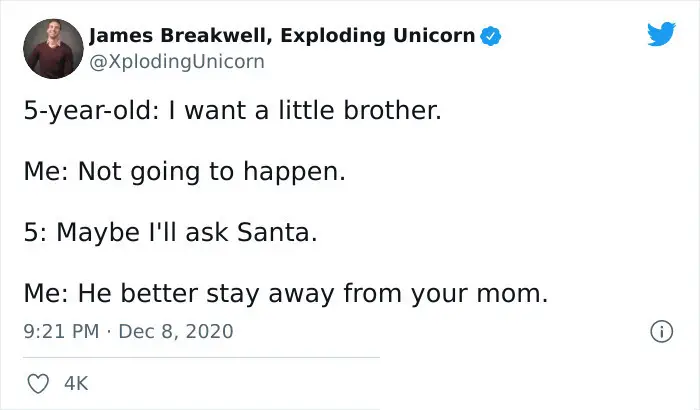
Task: Click the phrase "I want a little"
Action: (x=251, y=110)
